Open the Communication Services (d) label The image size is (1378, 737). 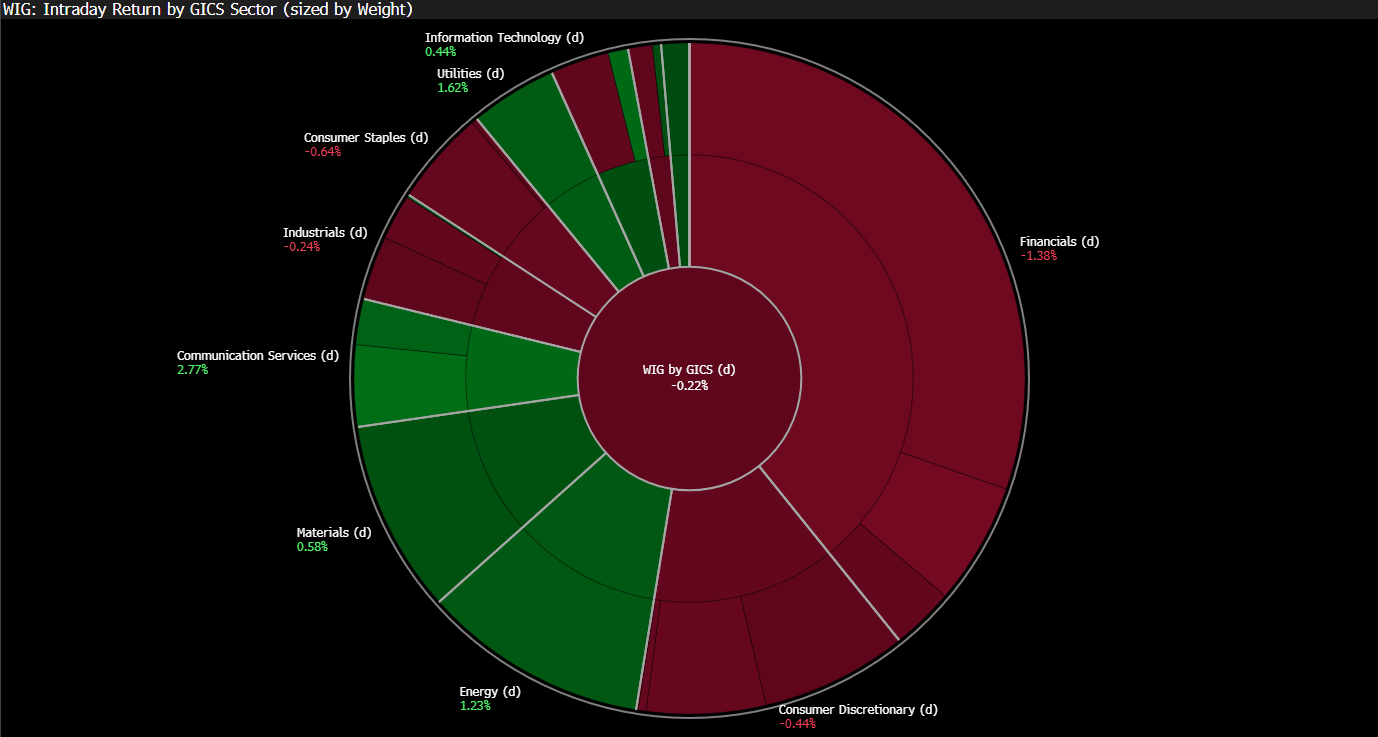click(x=258, y=356)
